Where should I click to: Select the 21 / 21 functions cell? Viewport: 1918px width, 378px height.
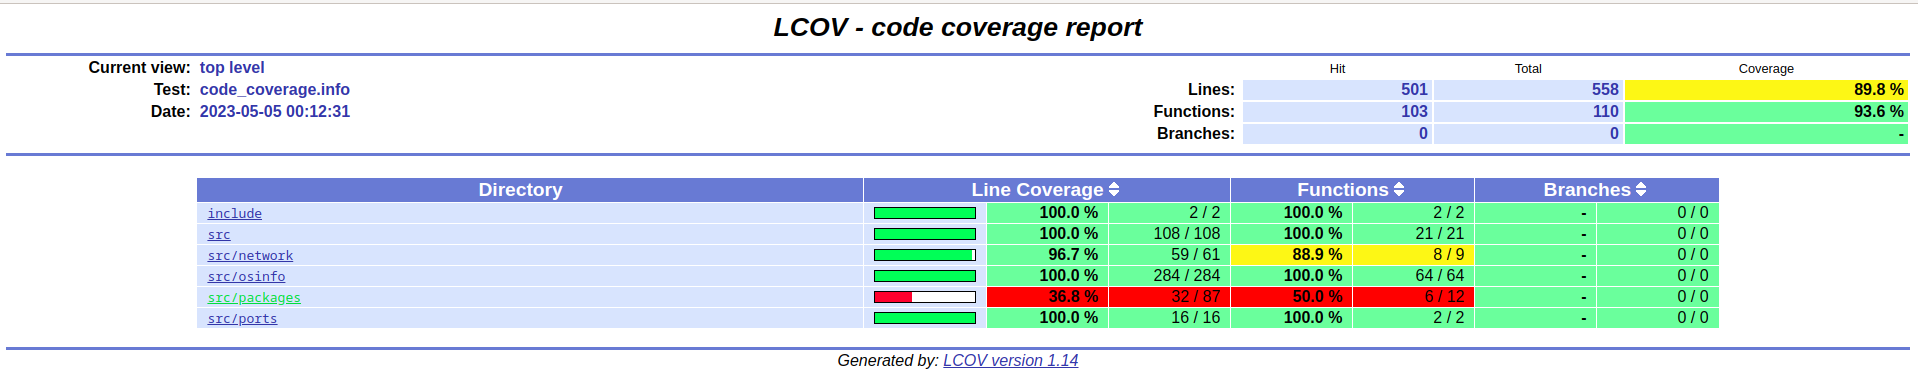pyautogui.click(x=1413, y=234)
